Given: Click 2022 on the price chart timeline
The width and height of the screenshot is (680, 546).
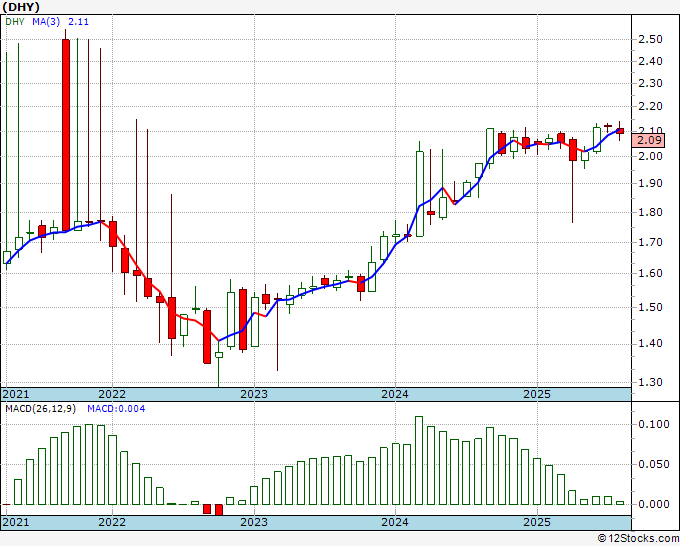Looking at the screenshot, I should (112, 394).
